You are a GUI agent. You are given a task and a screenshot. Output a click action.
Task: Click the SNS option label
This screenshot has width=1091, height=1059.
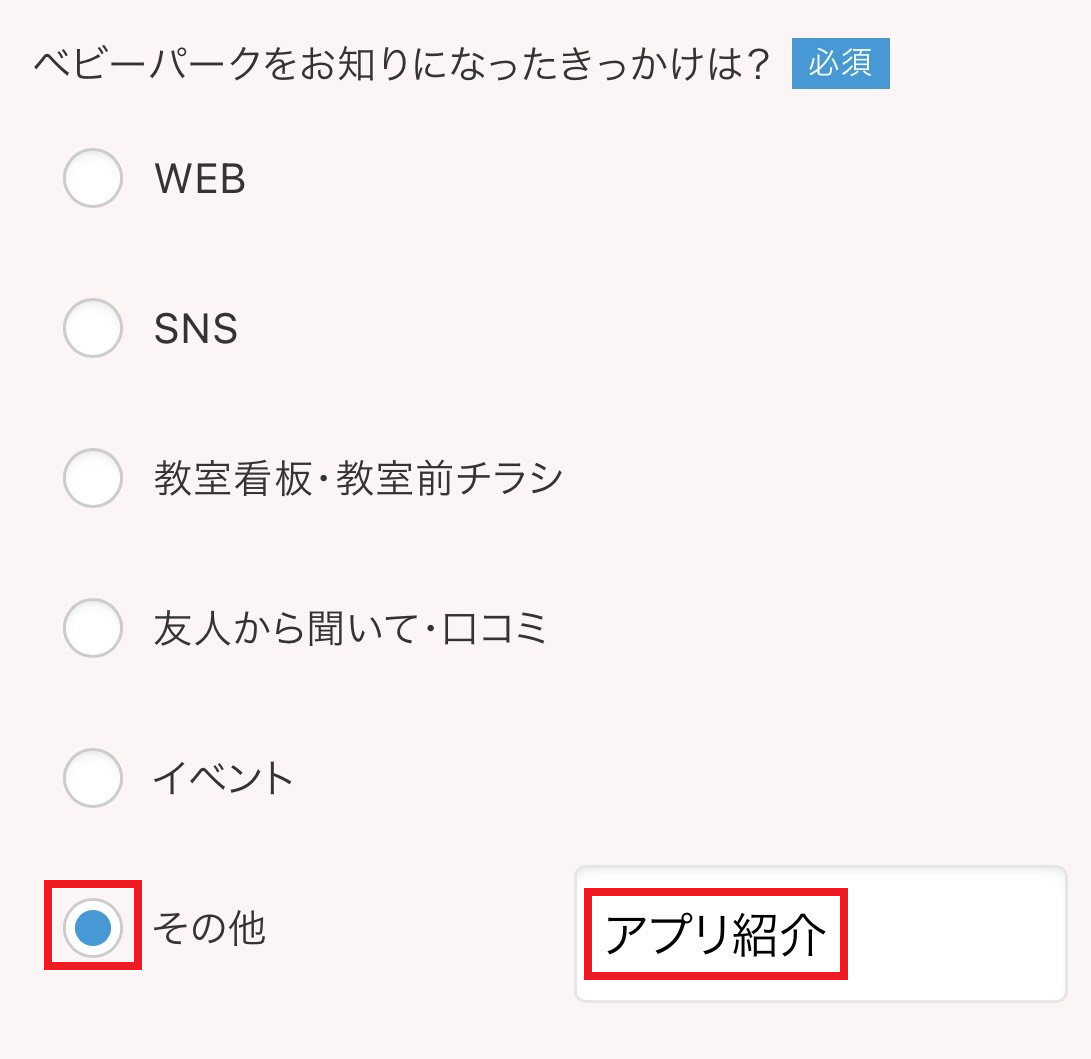pyautogui.click(x=196, y=329)
